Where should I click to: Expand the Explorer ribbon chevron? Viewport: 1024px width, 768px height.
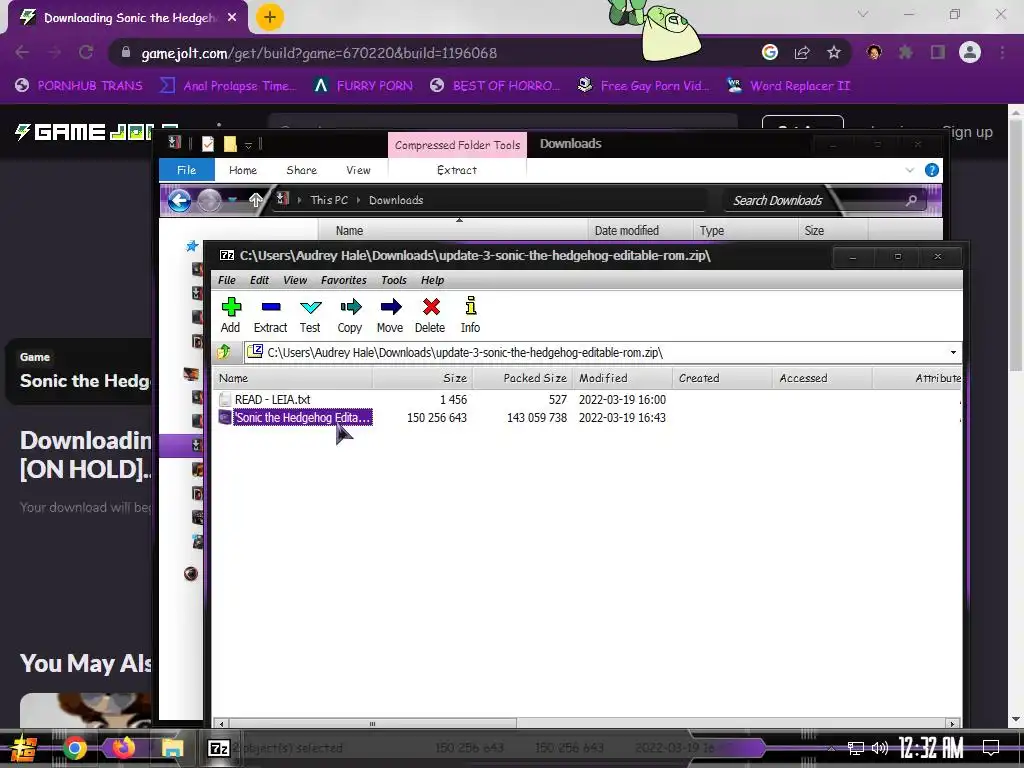pos(910,170)
